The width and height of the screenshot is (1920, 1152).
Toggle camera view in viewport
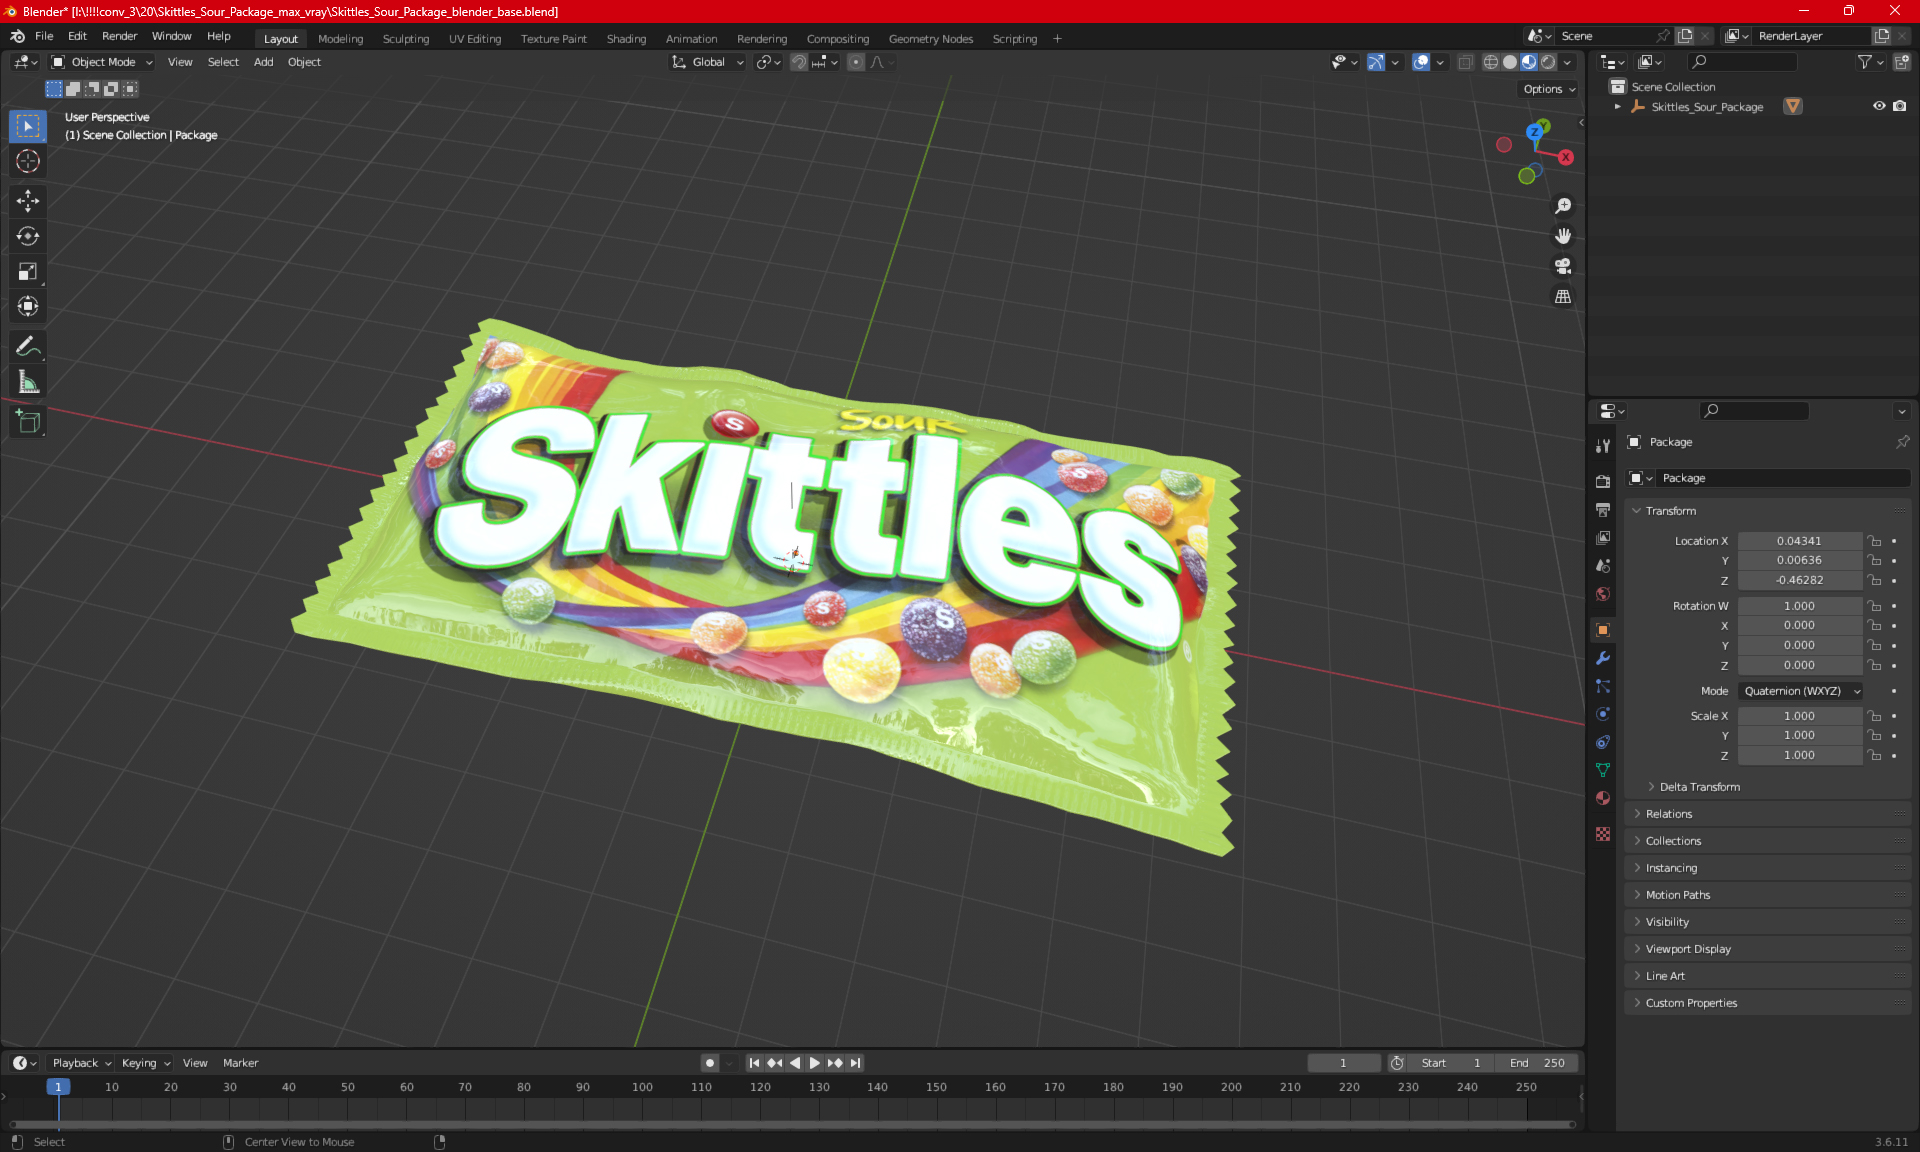click(x=1563, y=266)
